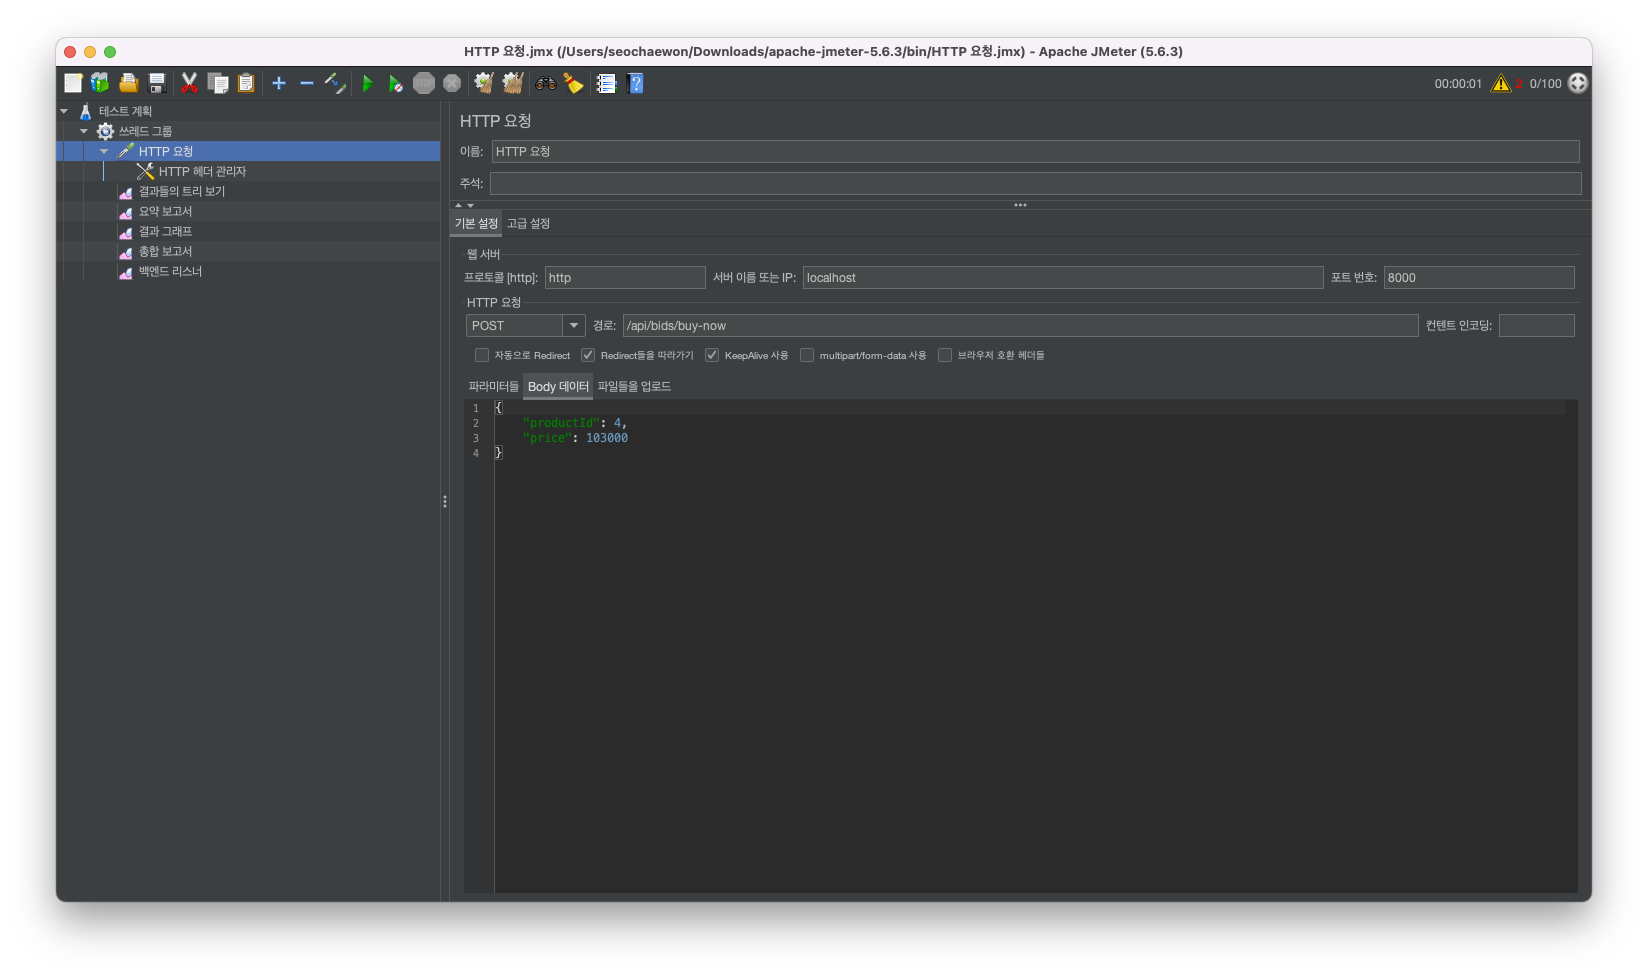Image resolution: width=1648 pixels, height=976 pixels.
Task: Start the test green arrow
Action: click(367, 83)
